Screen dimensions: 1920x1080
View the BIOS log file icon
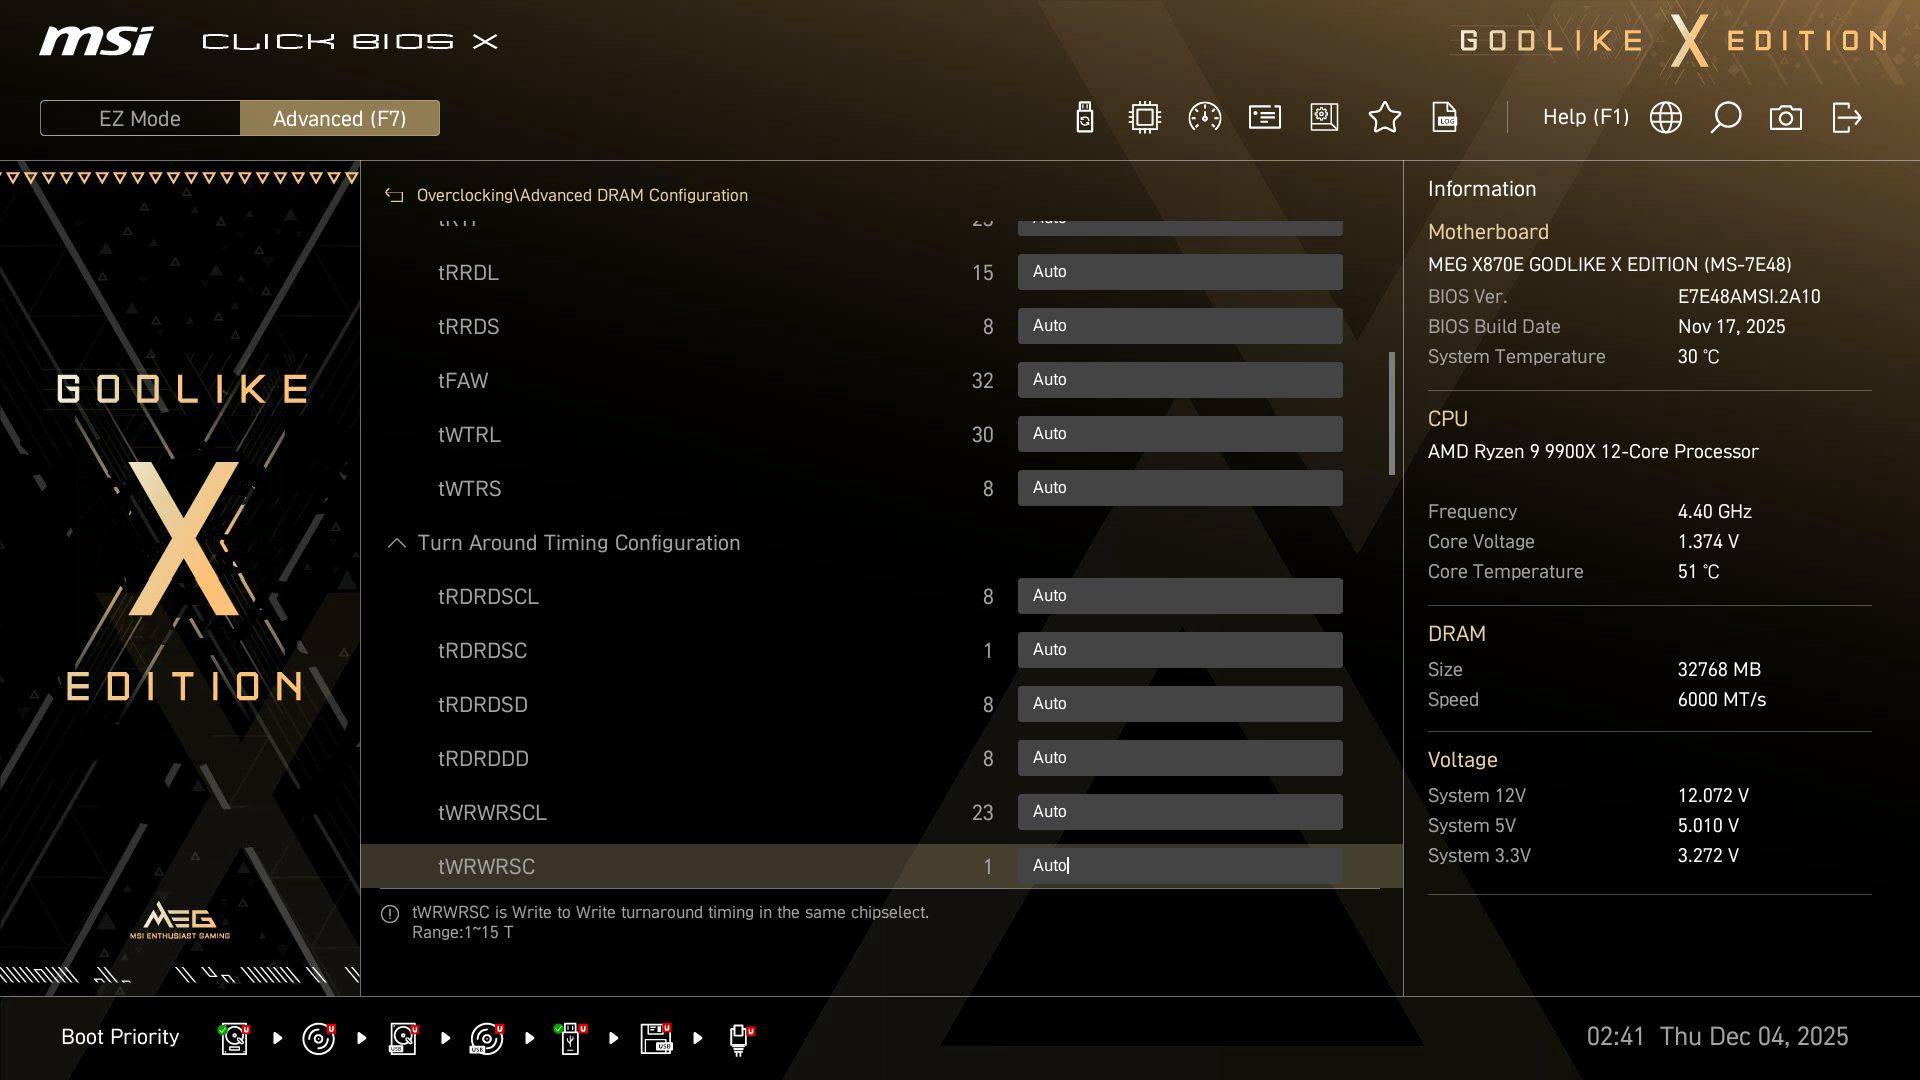1445,117
